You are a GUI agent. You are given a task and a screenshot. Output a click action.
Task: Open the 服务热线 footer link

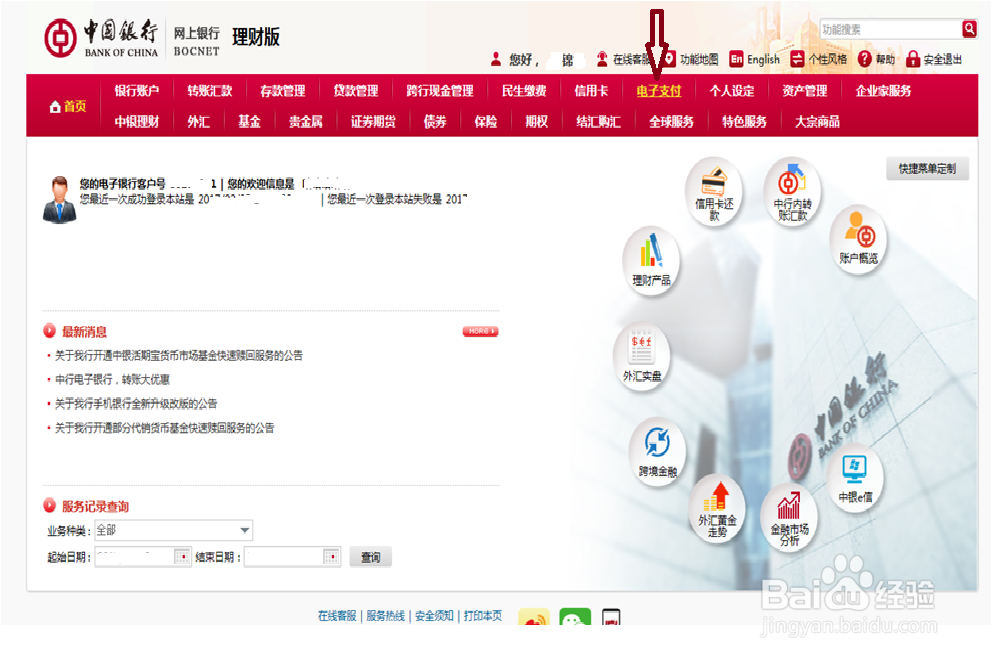(x=385, y=616)
